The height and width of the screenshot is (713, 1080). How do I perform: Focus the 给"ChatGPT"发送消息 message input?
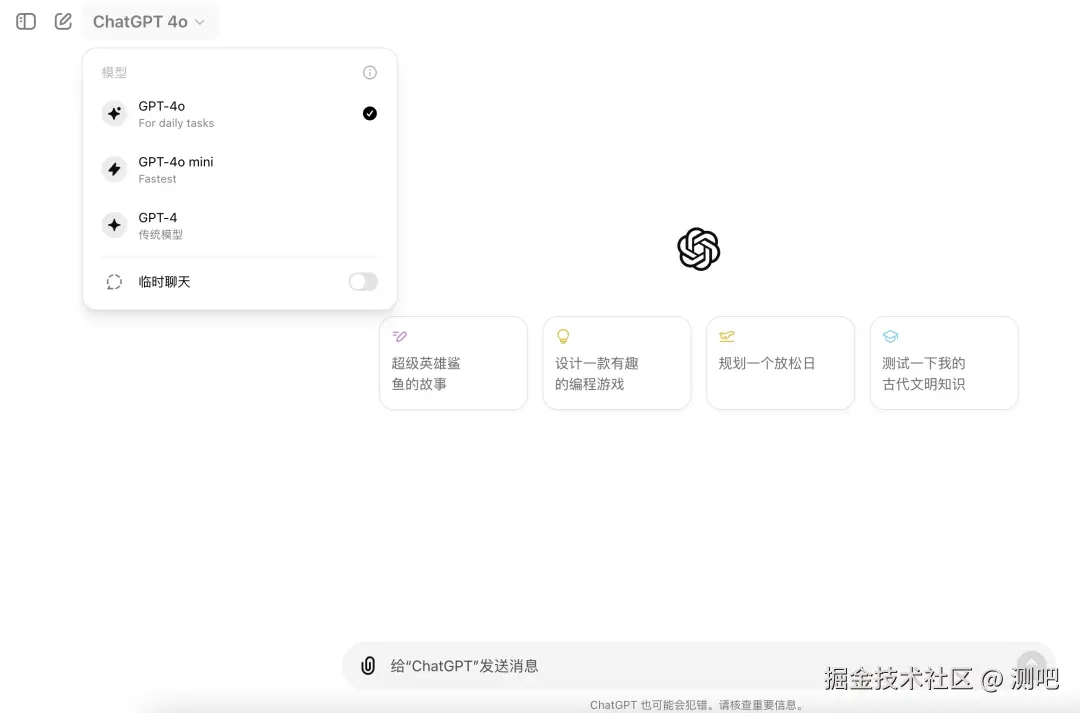pos(698,666)
